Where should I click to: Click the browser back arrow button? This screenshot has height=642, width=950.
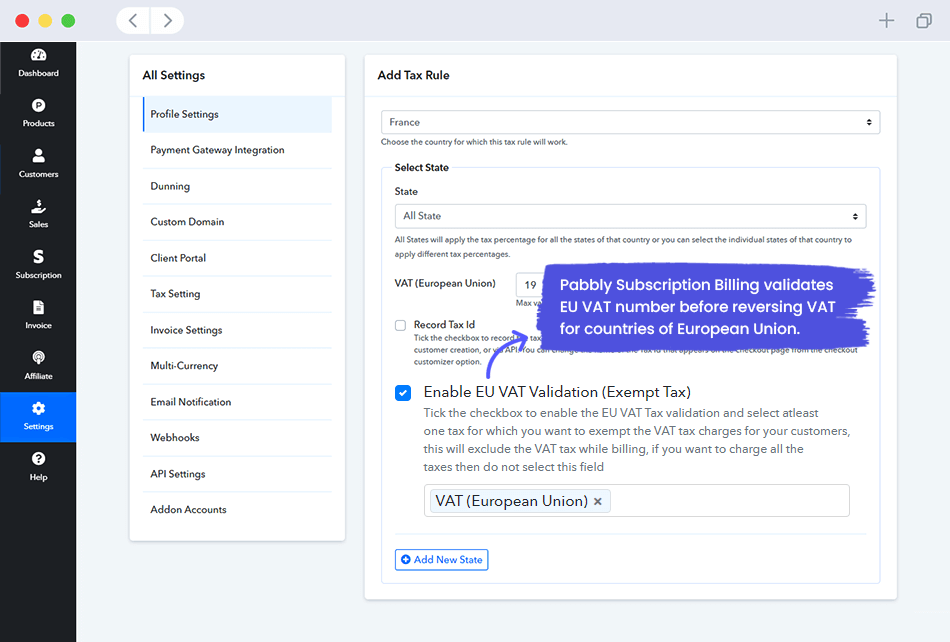(x=134, y=20)
